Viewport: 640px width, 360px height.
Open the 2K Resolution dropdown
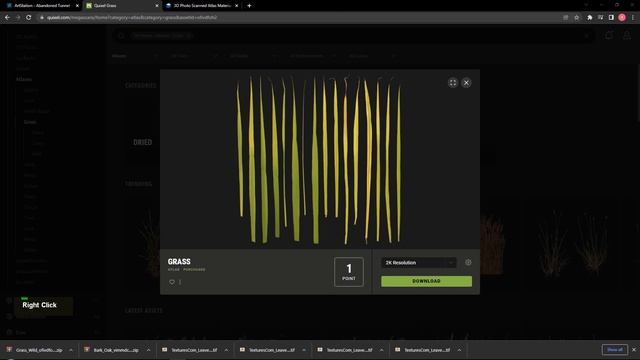(x=419, y=262)
